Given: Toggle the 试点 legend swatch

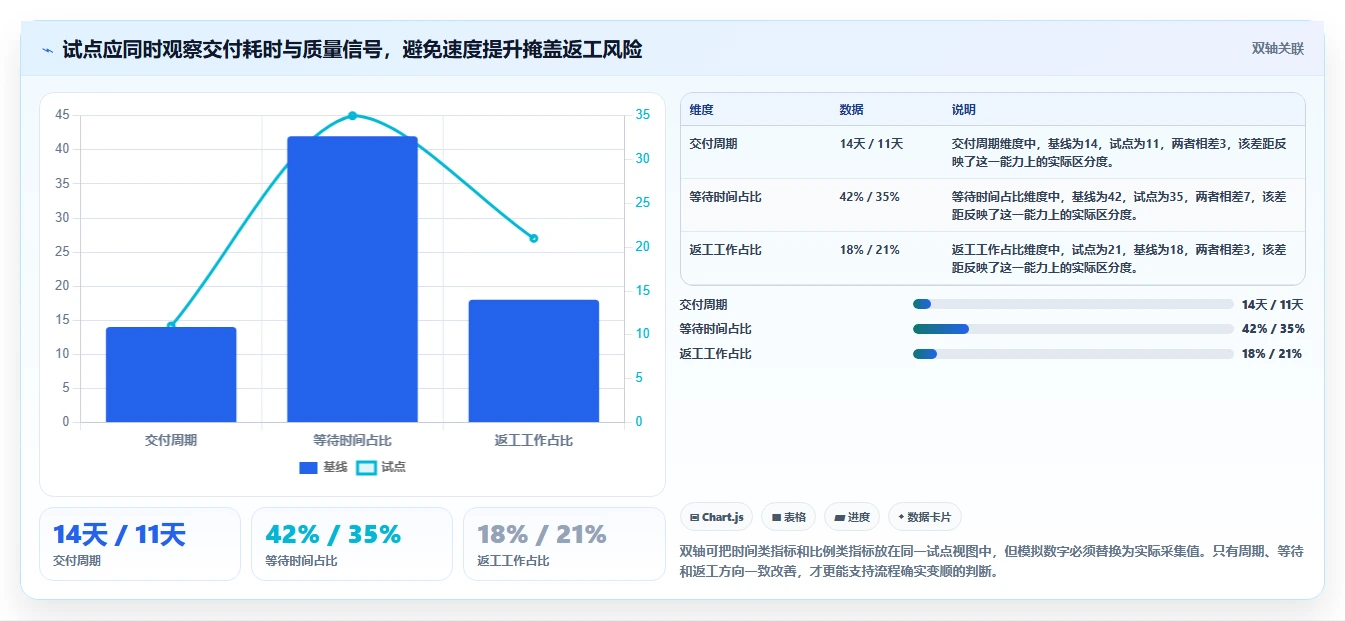Looking at the screenshot, I should 367,467.
